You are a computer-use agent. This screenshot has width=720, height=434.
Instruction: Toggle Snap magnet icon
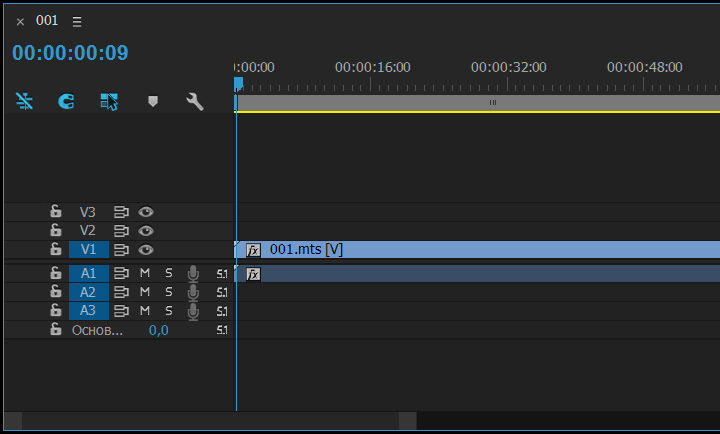[66, 101]
